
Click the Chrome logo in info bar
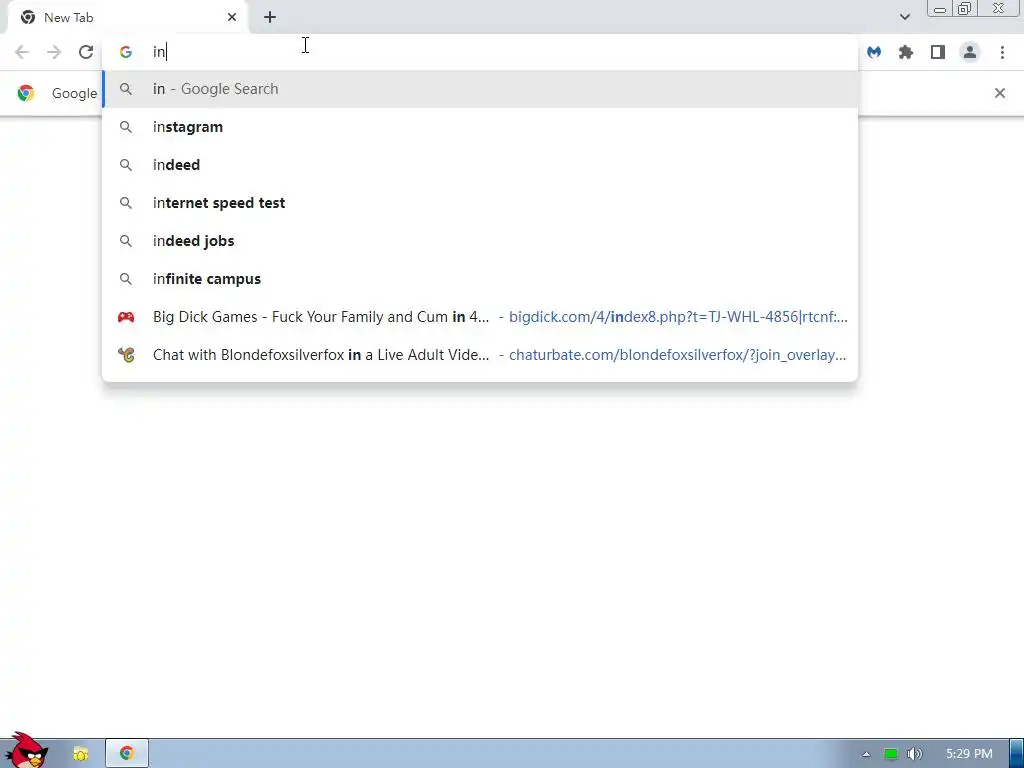pos(26,93)
